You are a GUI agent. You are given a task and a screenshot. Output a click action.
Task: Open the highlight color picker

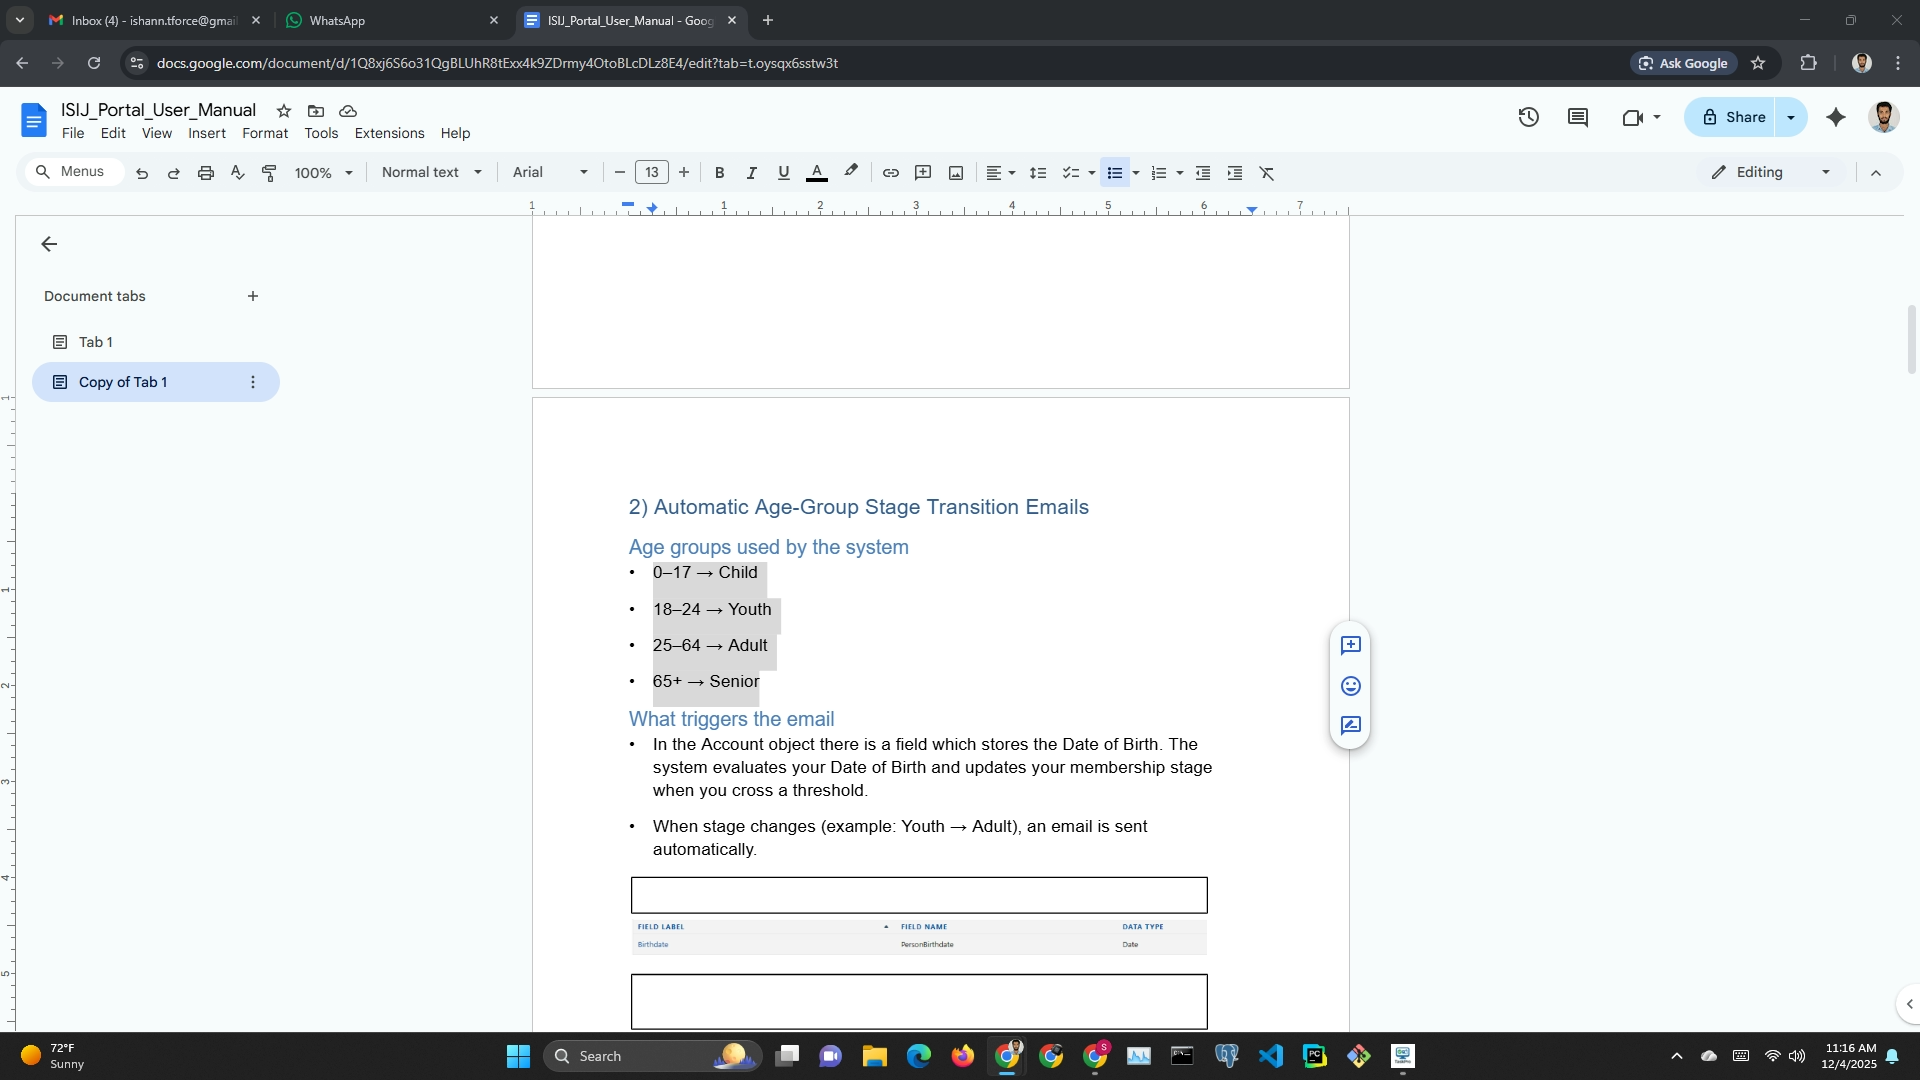[x=851, y=172]
